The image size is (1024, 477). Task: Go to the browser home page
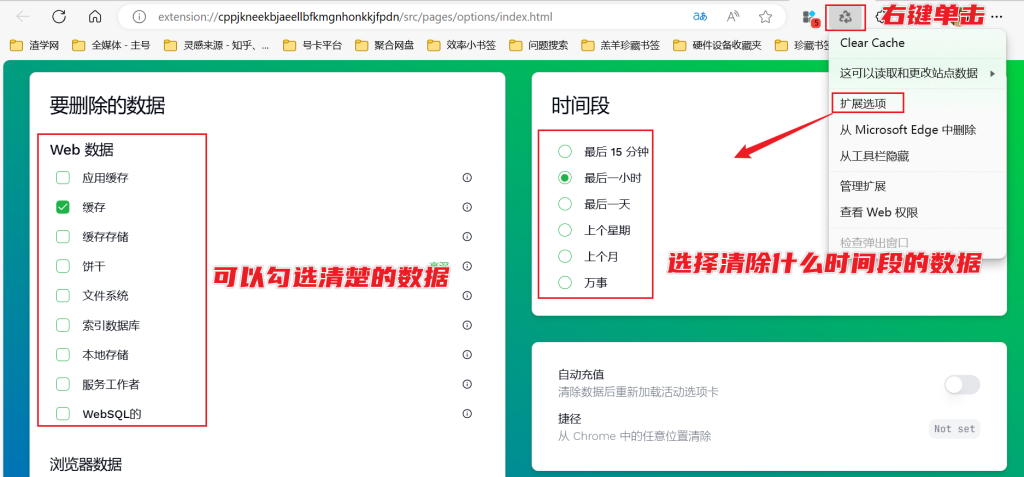click(95, 17)
